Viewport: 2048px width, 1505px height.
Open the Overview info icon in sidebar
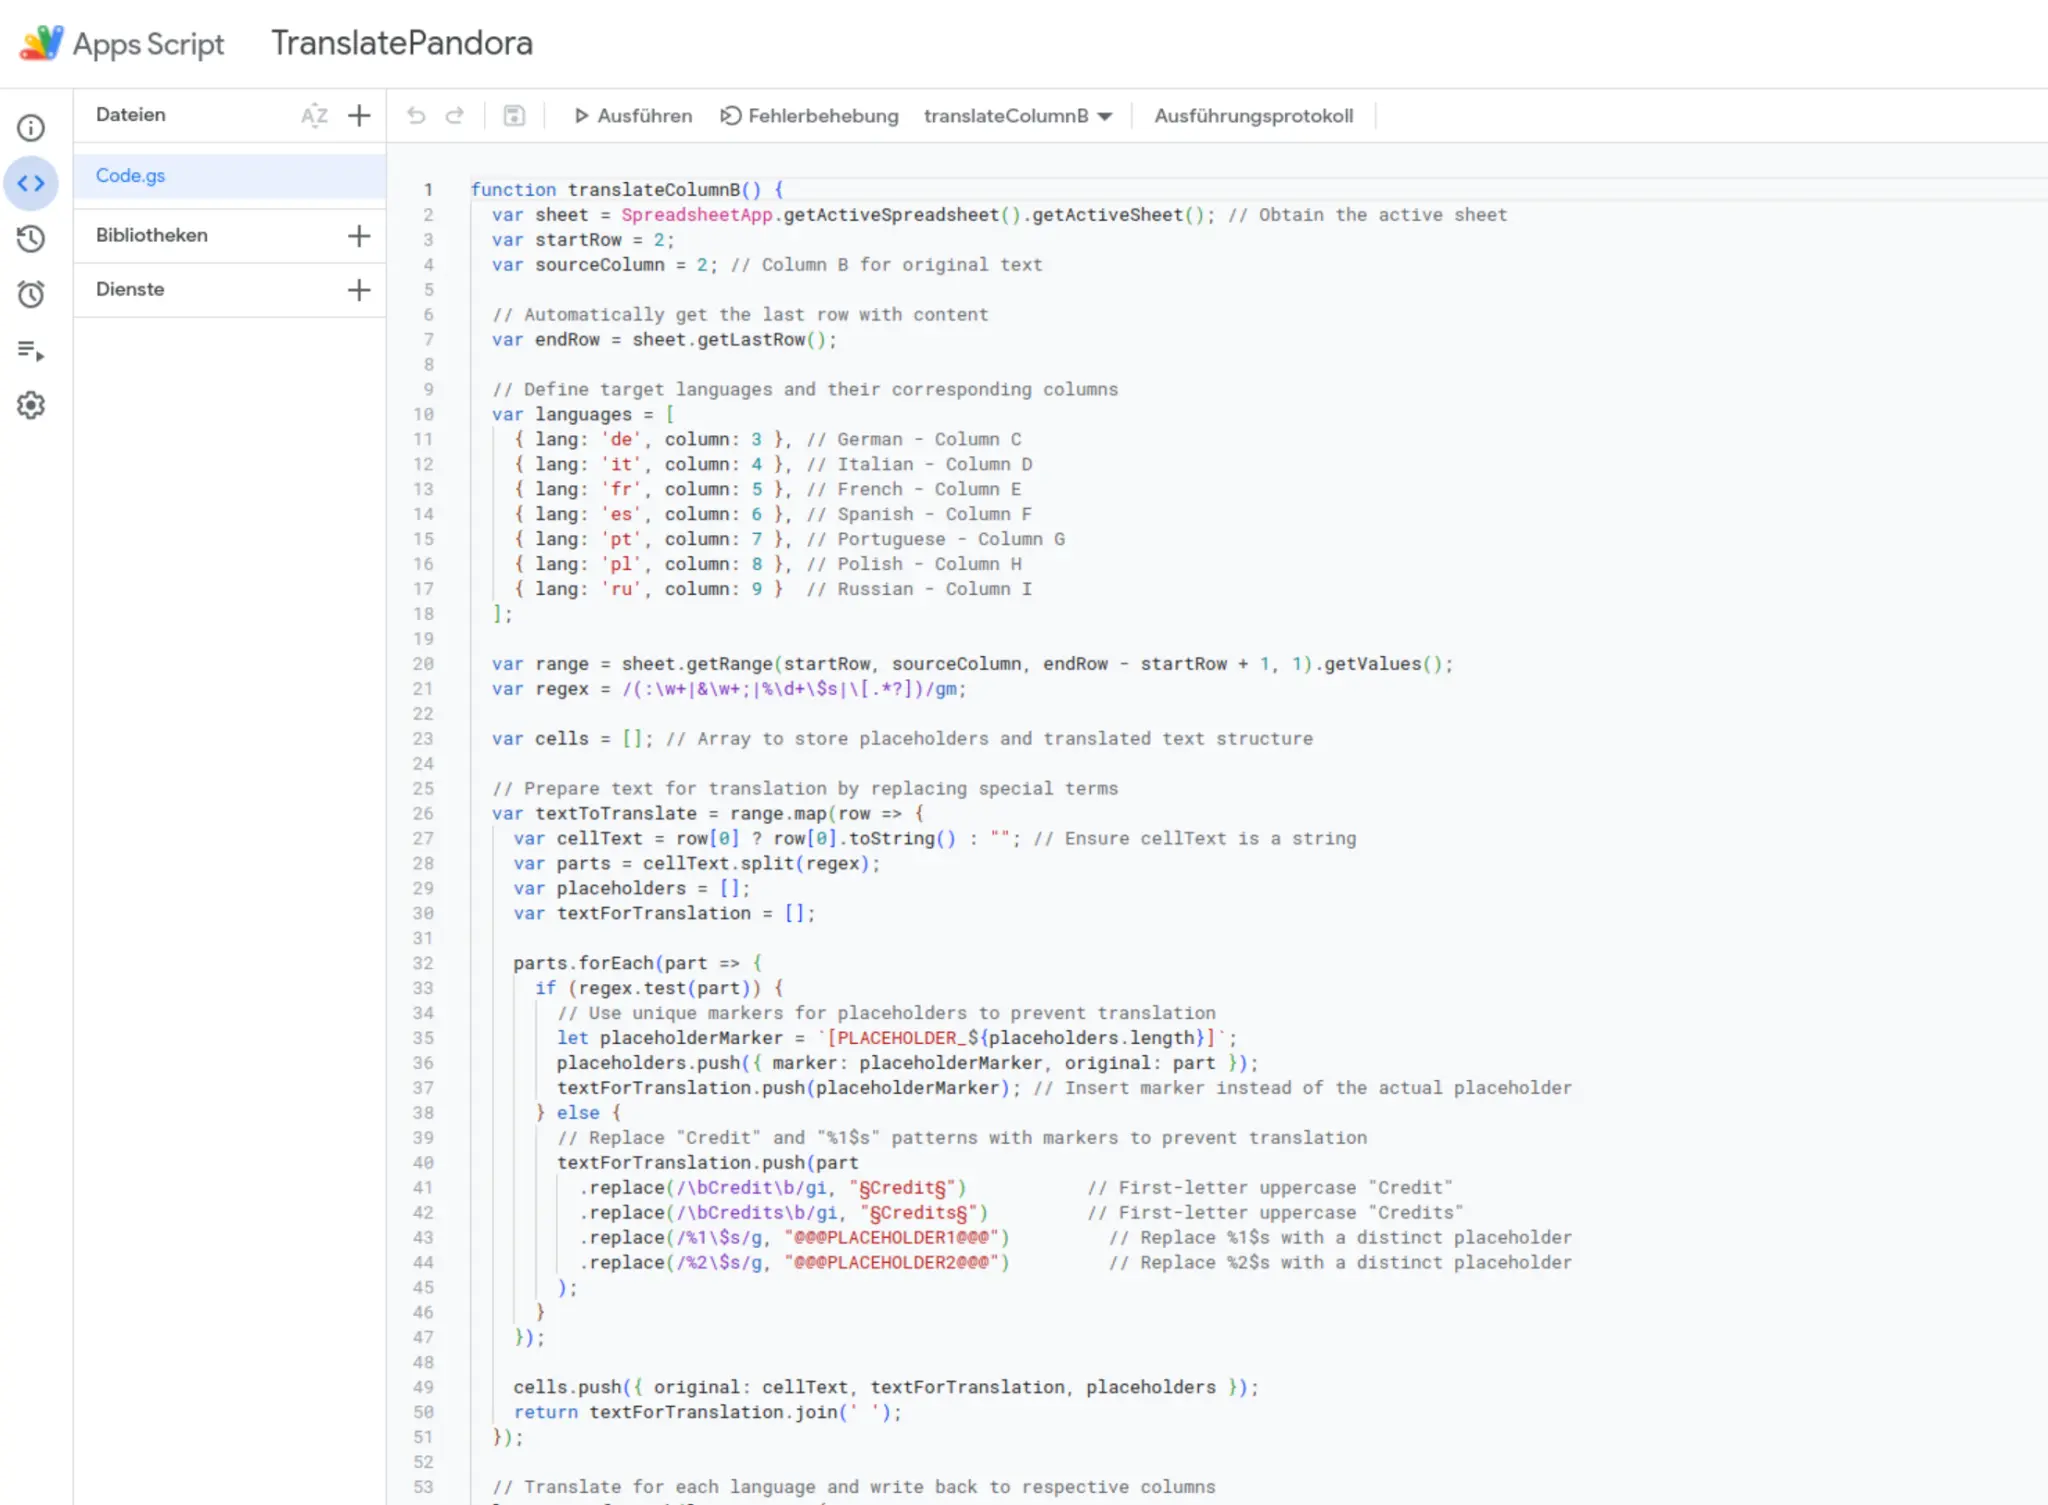pyautogui.click(x=31, y=128)
